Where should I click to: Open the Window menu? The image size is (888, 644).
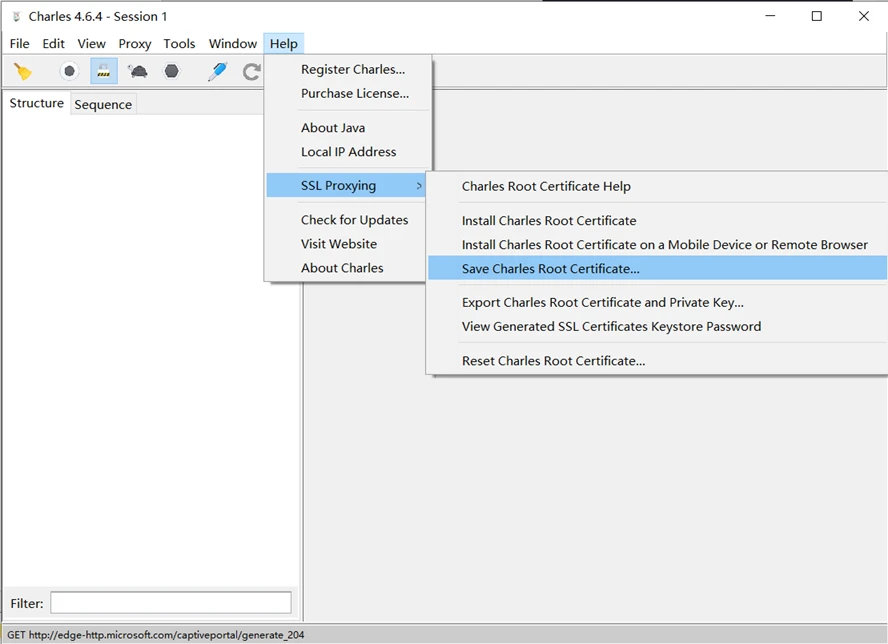pos(233,44)
